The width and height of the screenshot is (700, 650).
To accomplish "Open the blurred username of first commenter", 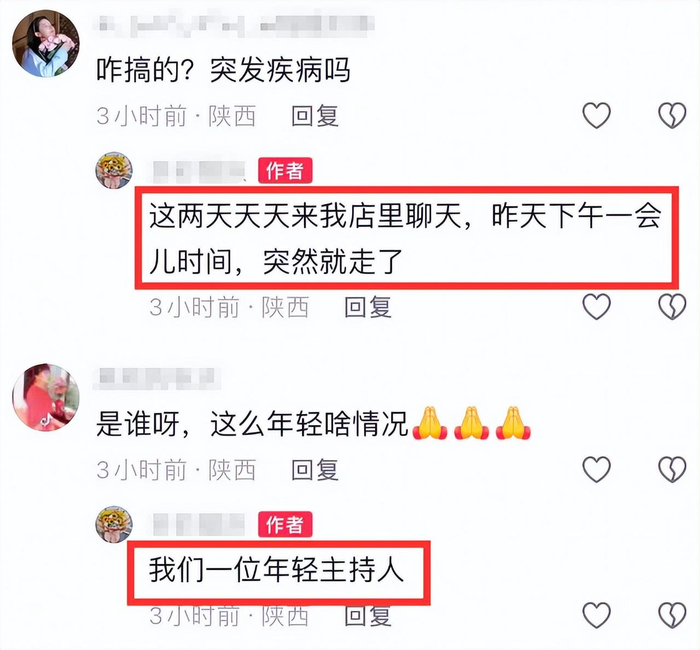I will click(234, 23).
